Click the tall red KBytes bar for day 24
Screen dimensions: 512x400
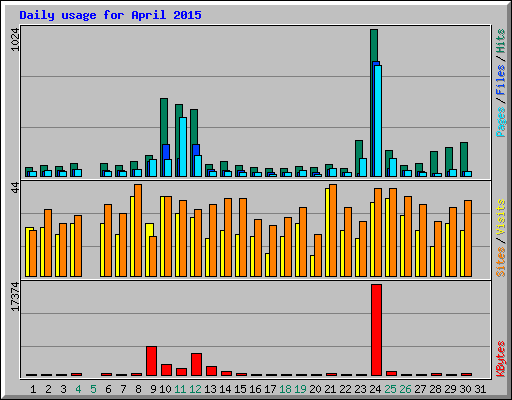(x=376, y=330)
